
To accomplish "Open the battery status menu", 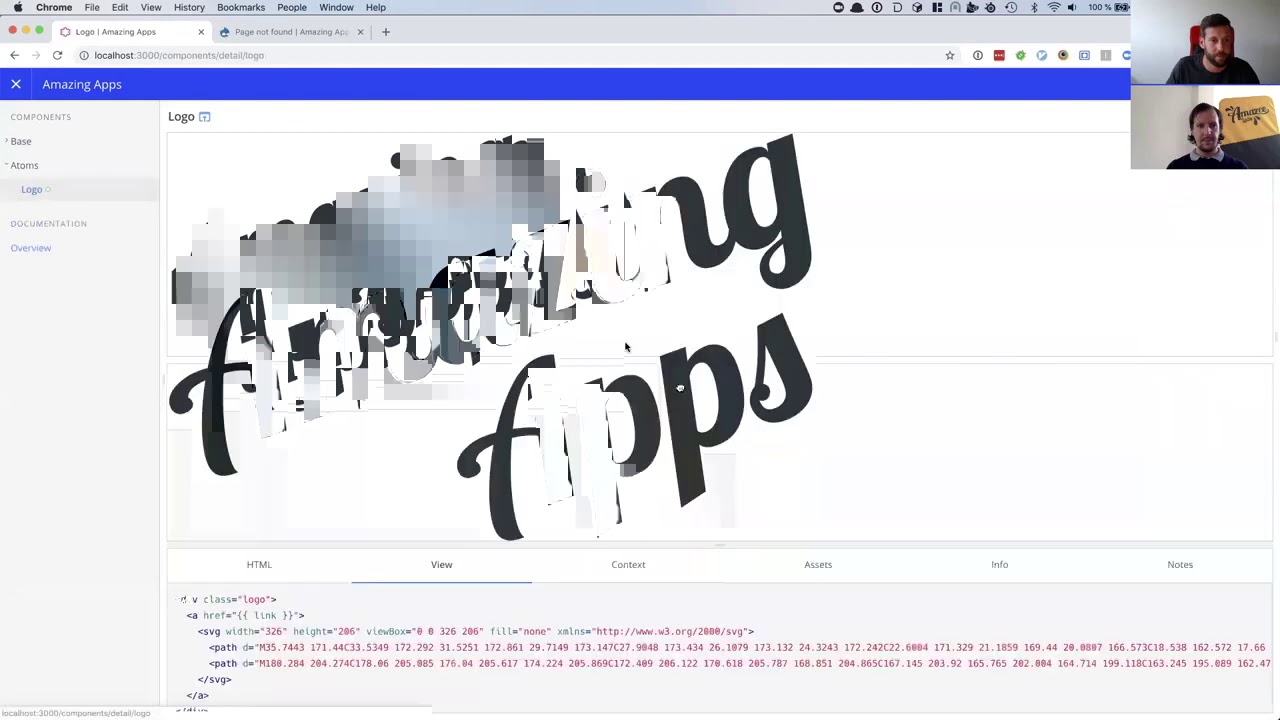I will [1108, 7].
